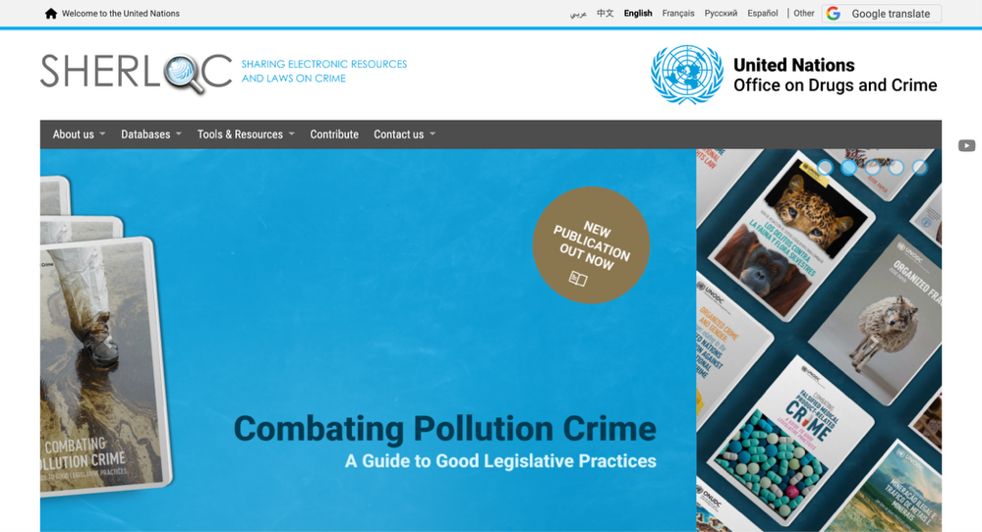982x532 pixels.
Task: Switch site language to Русский
Action: 721,13
